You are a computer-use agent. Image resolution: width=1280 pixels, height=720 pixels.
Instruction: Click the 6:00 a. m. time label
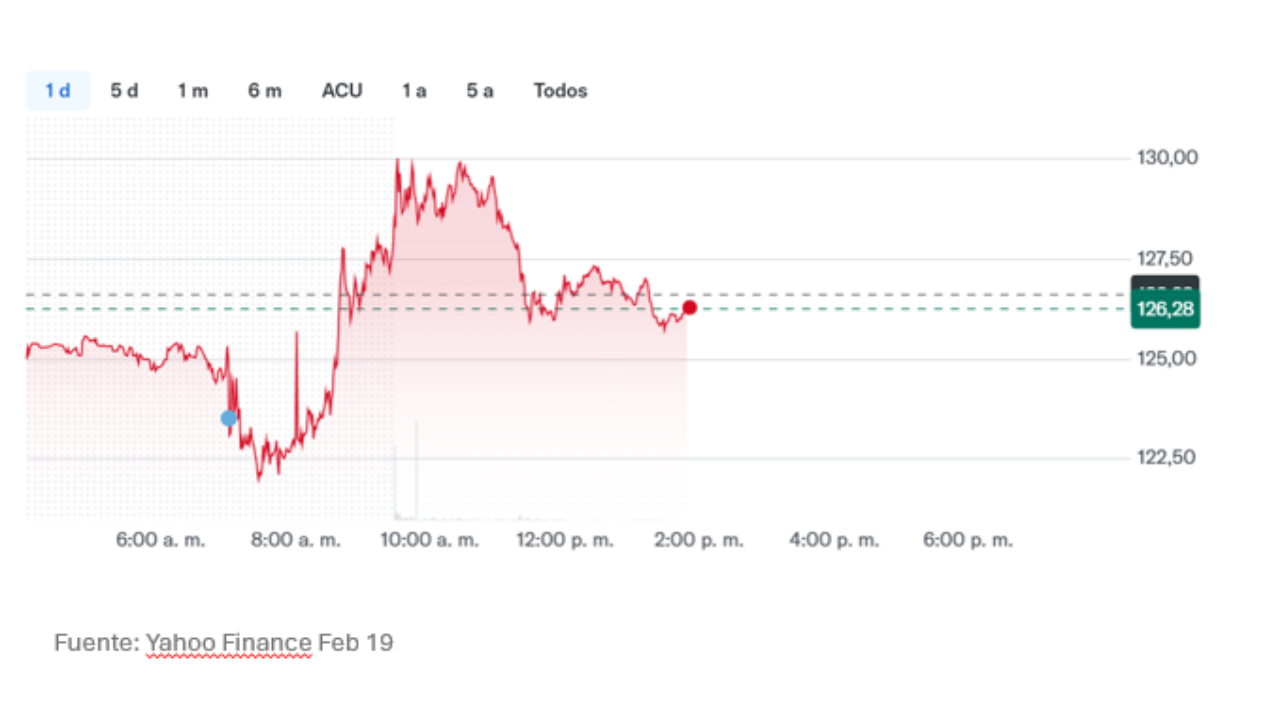pyautogui.click(x=160, y=540)
